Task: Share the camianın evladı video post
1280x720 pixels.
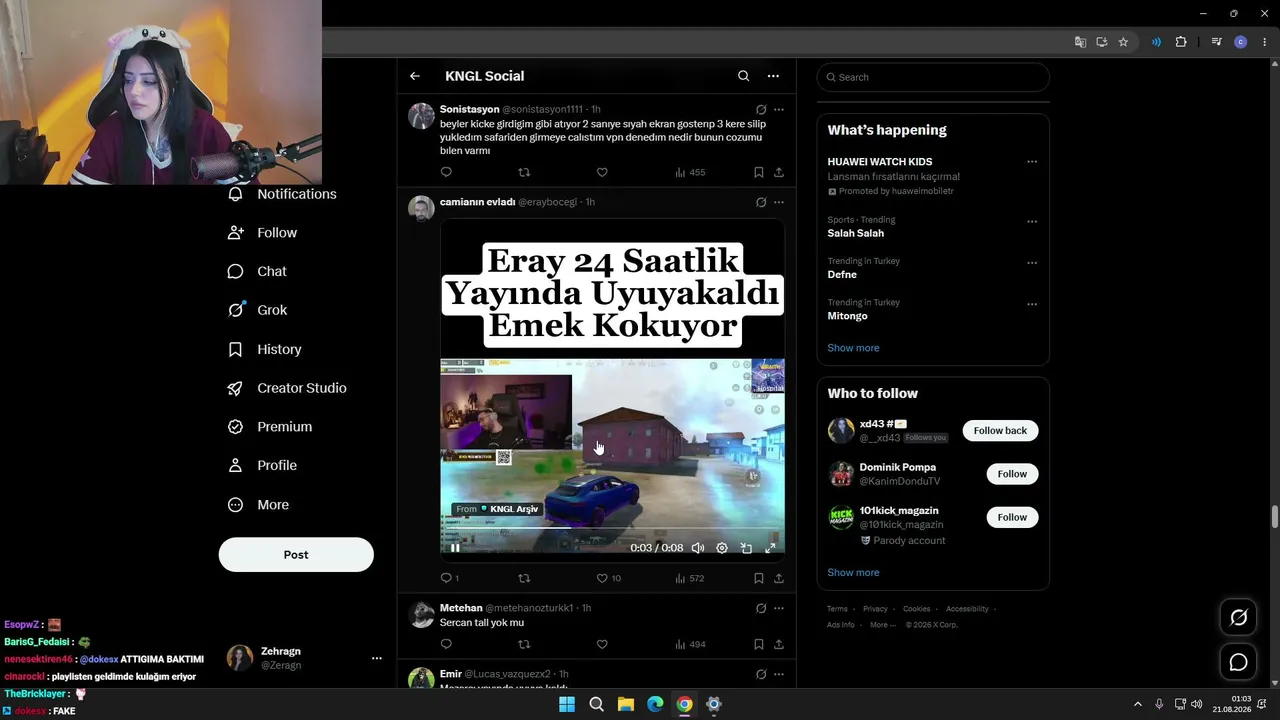Action: coord(779,578)
